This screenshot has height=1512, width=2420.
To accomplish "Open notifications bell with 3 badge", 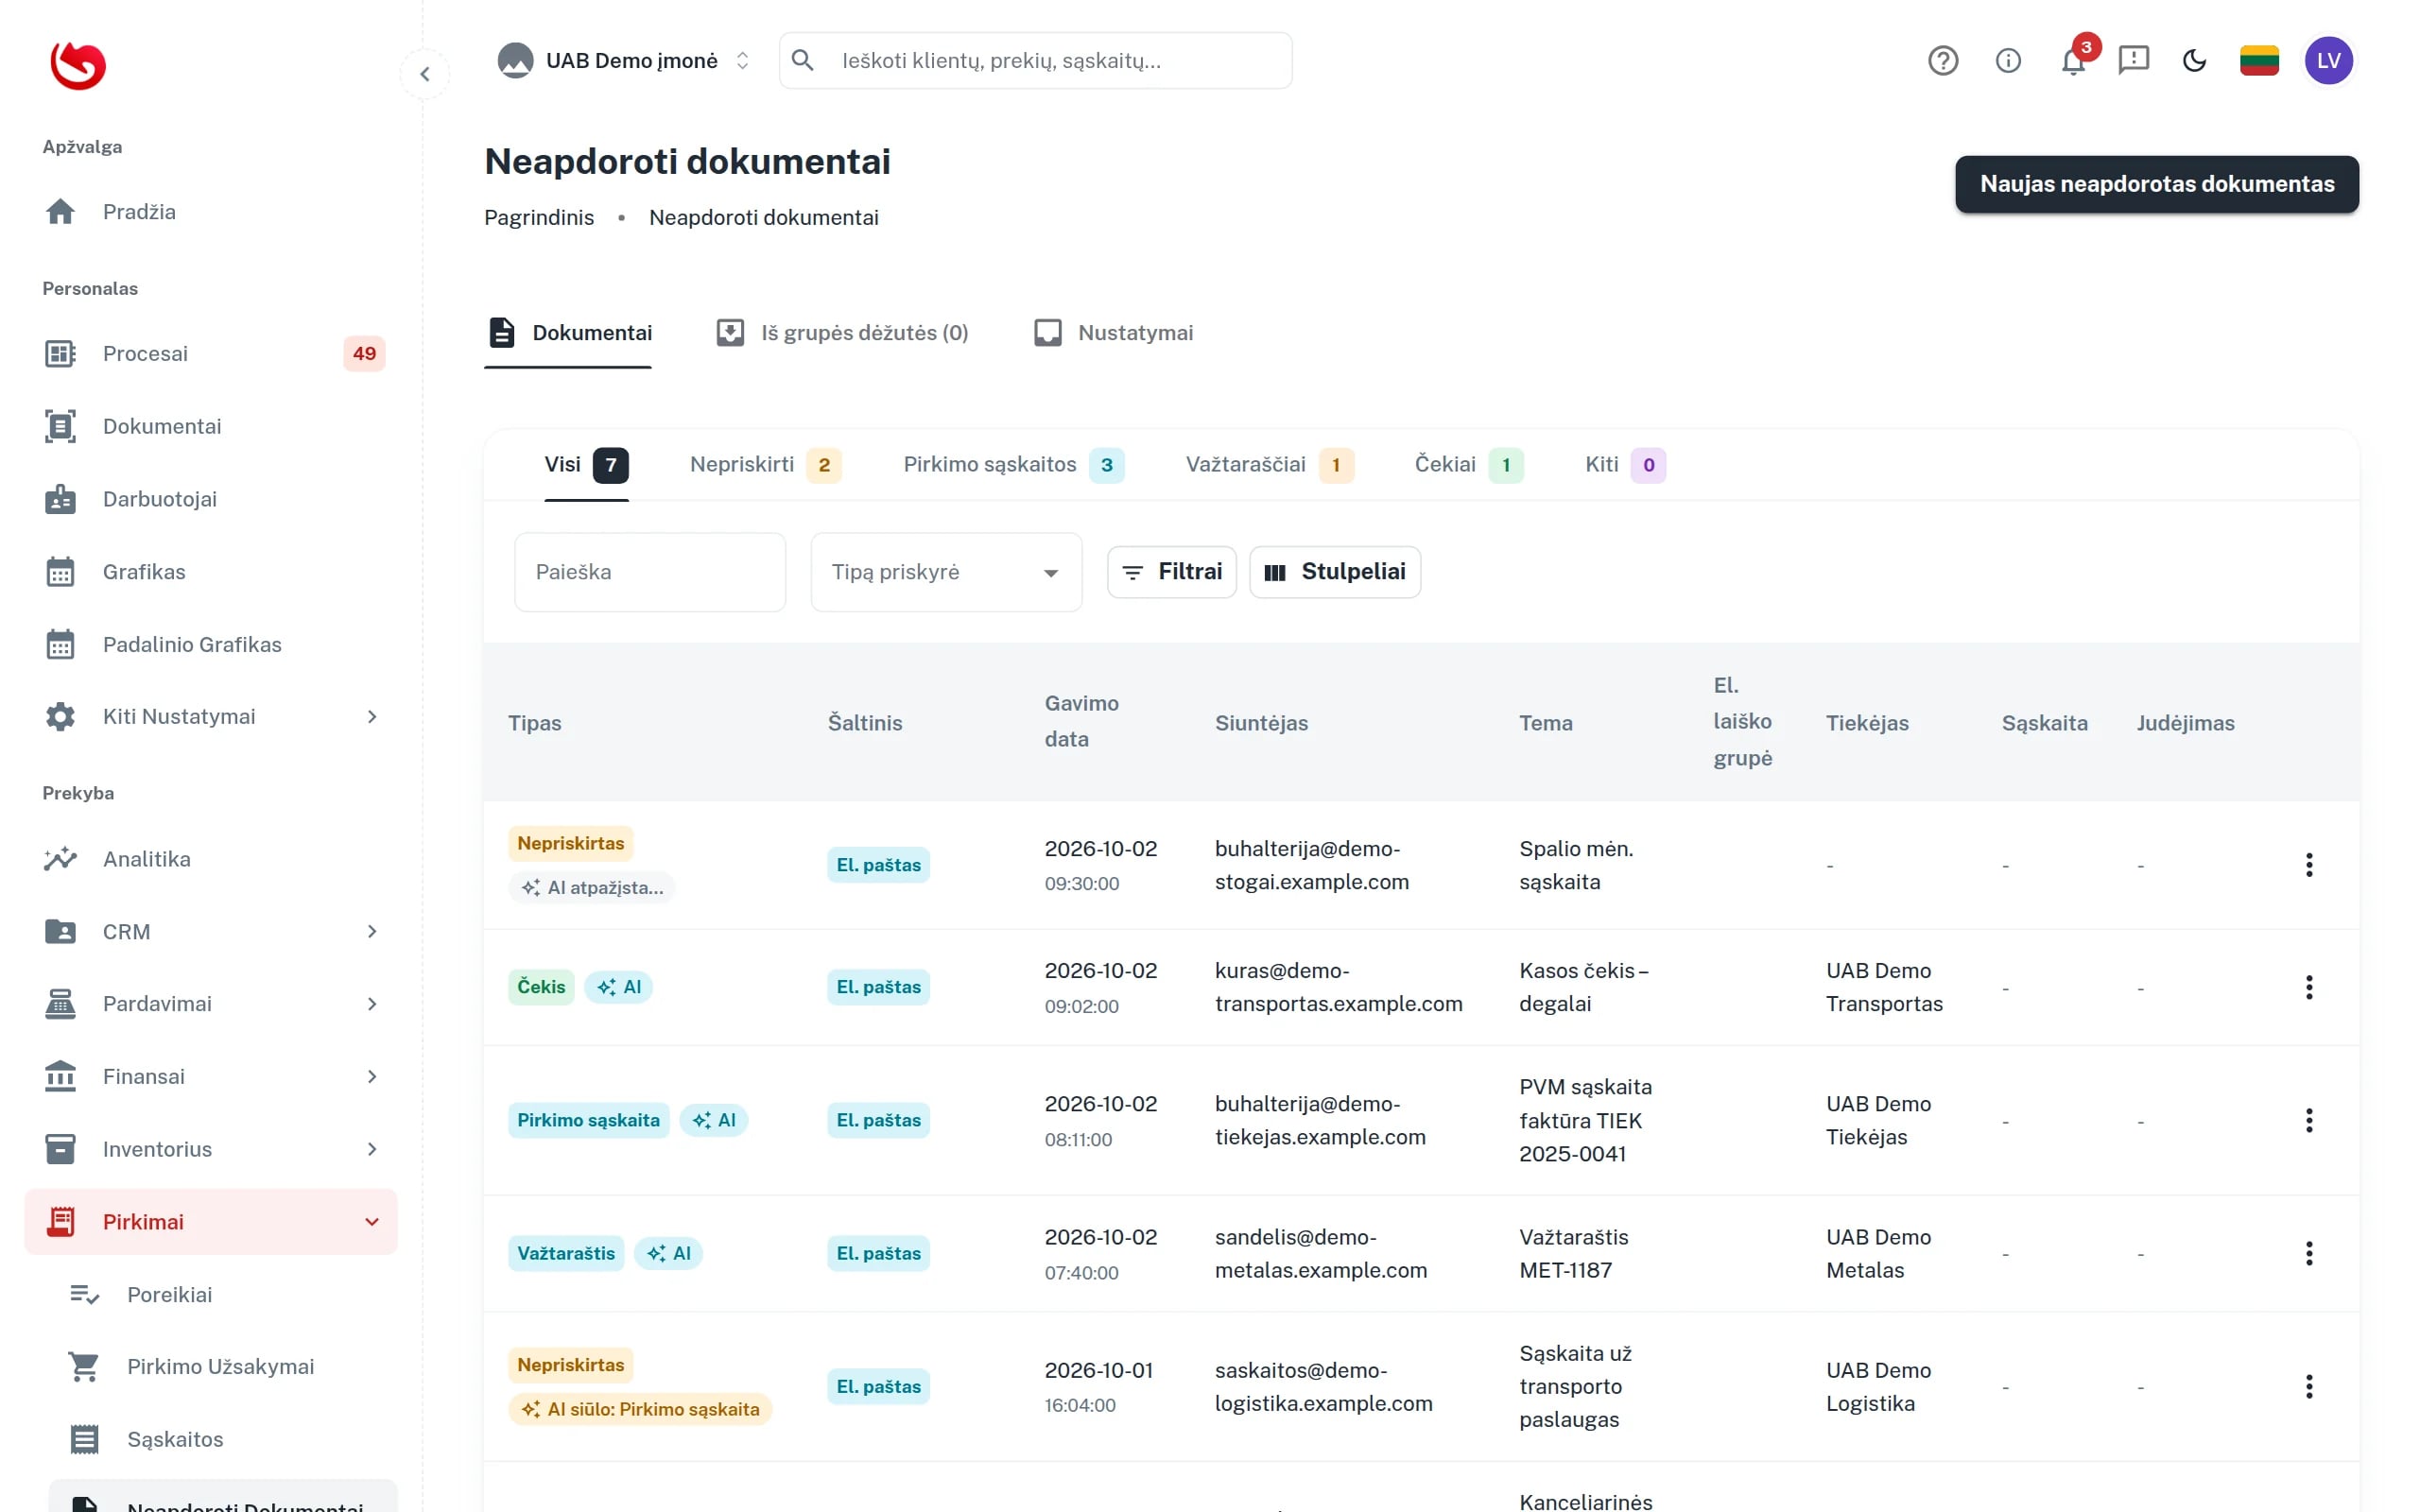I will pos(2074,61).
